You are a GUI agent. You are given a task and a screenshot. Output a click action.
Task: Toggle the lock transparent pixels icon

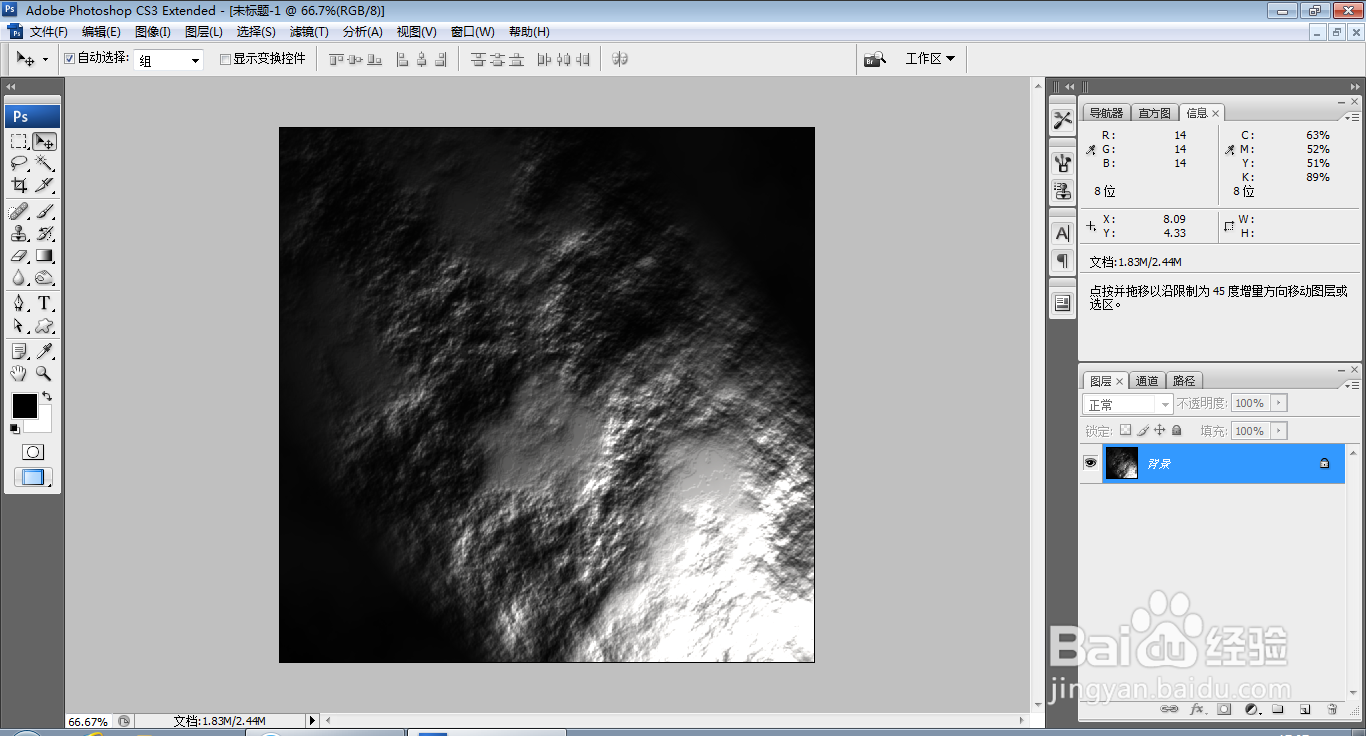click(1125, 430)
